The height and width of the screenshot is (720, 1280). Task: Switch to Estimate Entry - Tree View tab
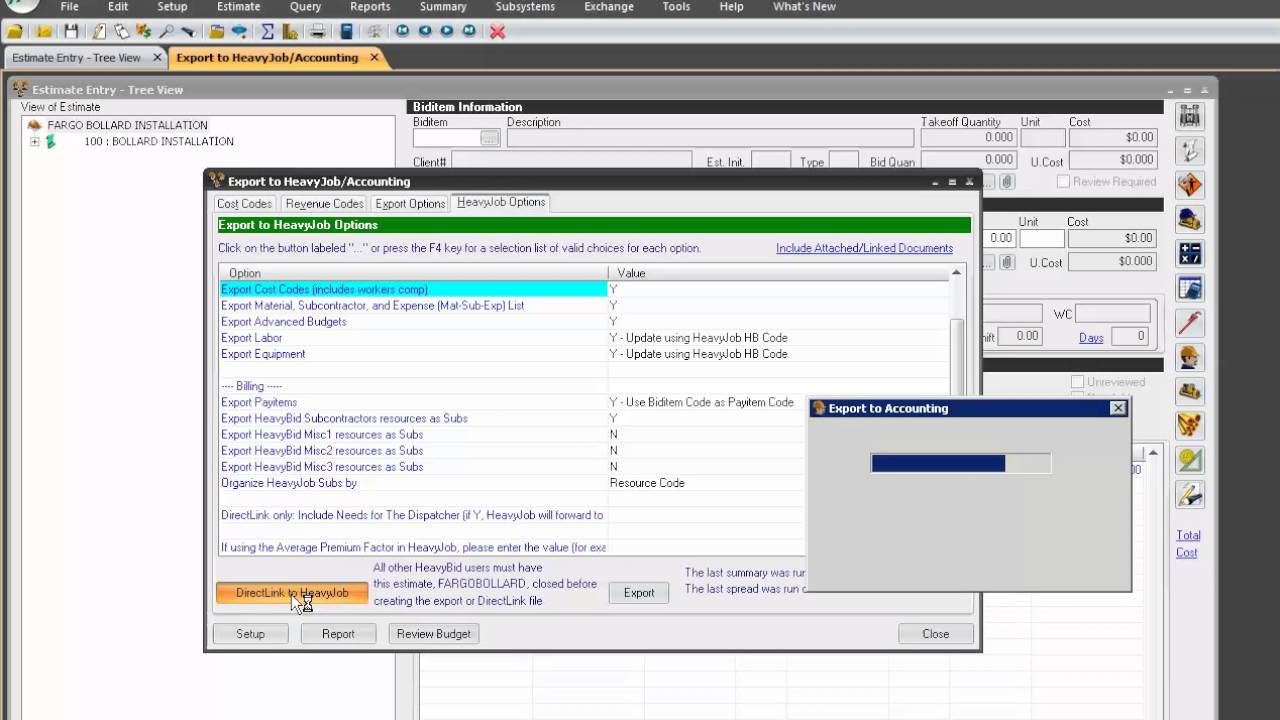click(76, 58)
